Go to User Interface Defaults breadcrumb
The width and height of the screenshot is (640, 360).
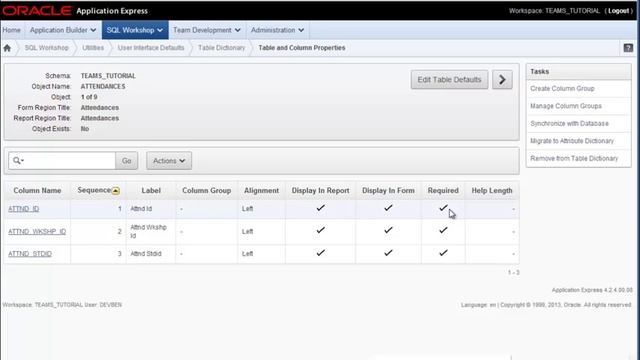point(151,48)
